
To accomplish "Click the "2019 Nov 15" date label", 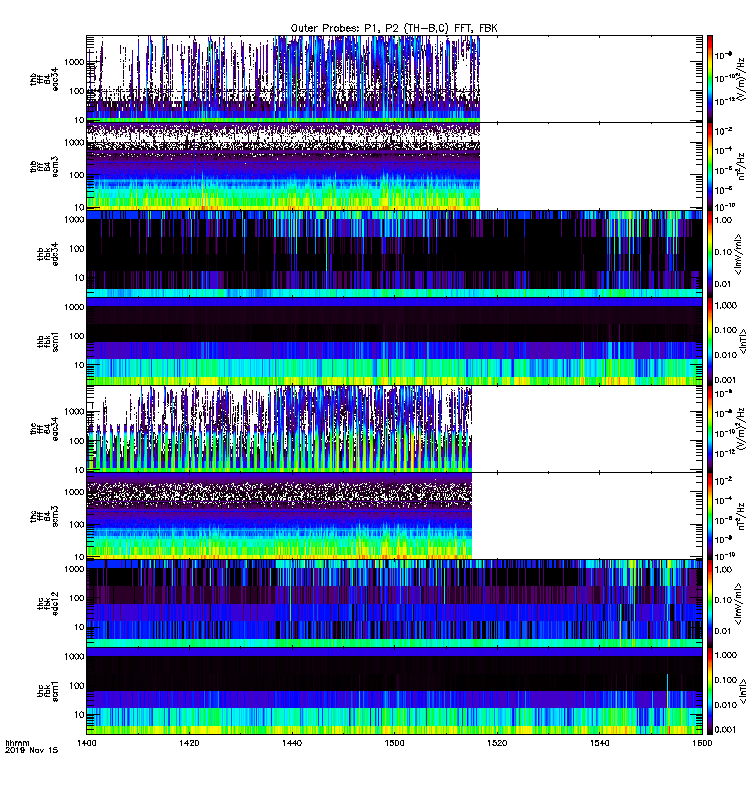I will (32, 751).
